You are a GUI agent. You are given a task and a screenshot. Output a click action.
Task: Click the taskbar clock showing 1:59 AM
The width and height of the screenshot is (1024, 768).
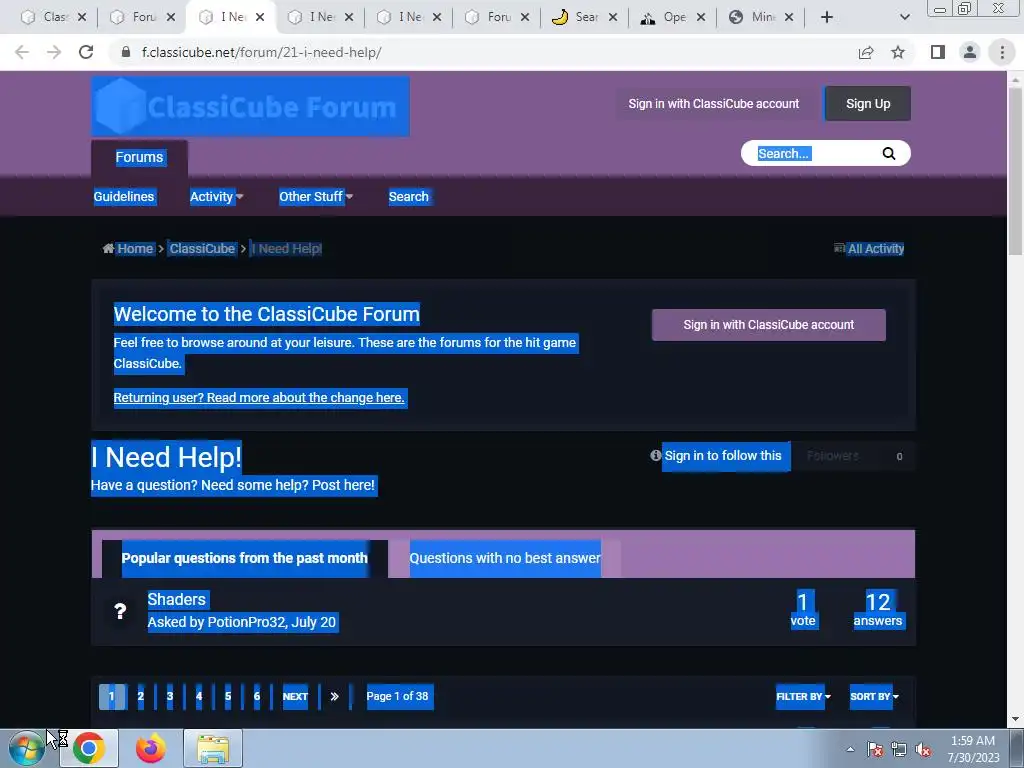click(x=973, y=749)
